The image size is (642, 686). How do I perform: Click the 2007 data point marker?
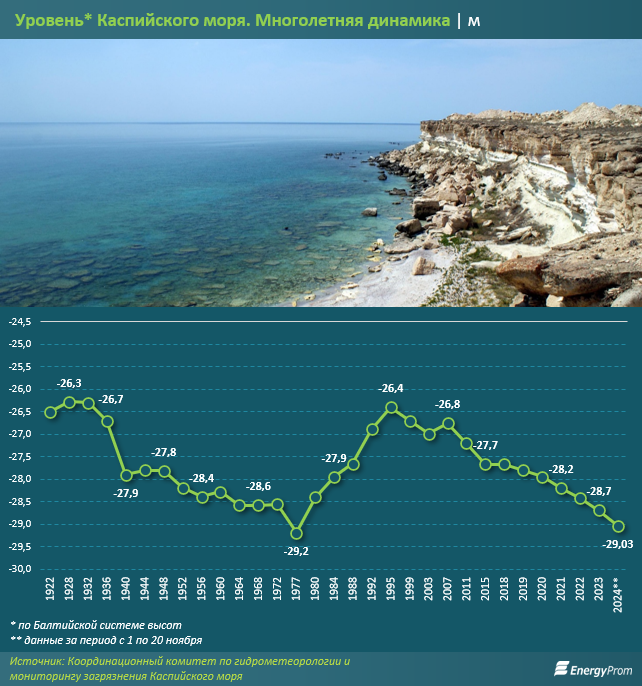coord(448,424)
